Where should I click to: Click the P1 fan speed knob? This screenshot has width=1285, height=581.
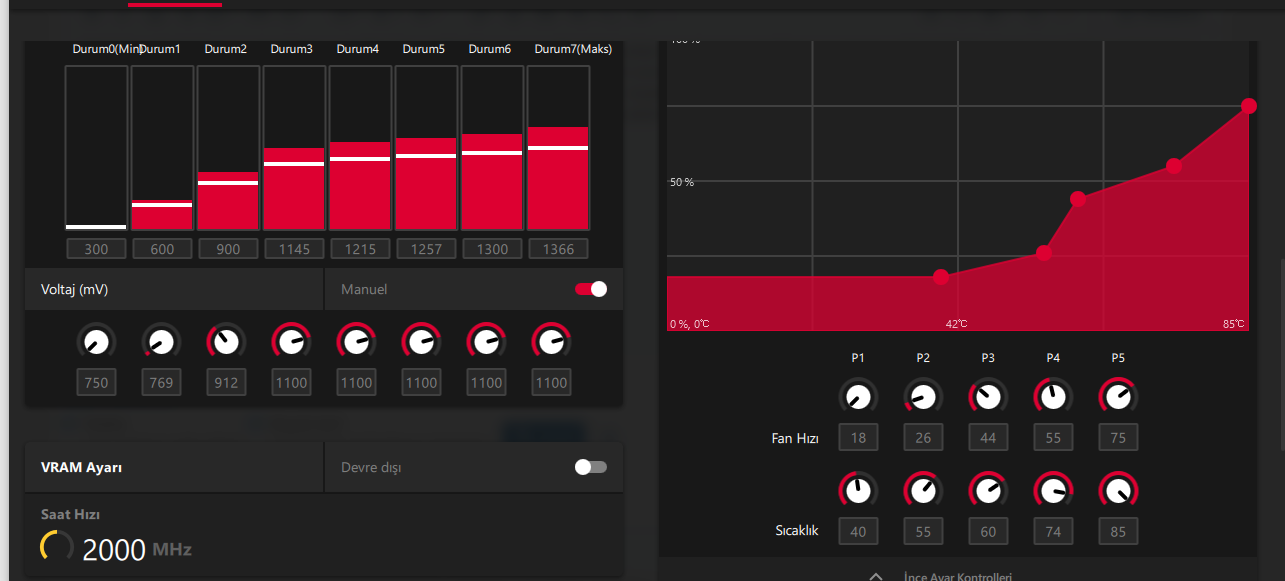(858, 397)
